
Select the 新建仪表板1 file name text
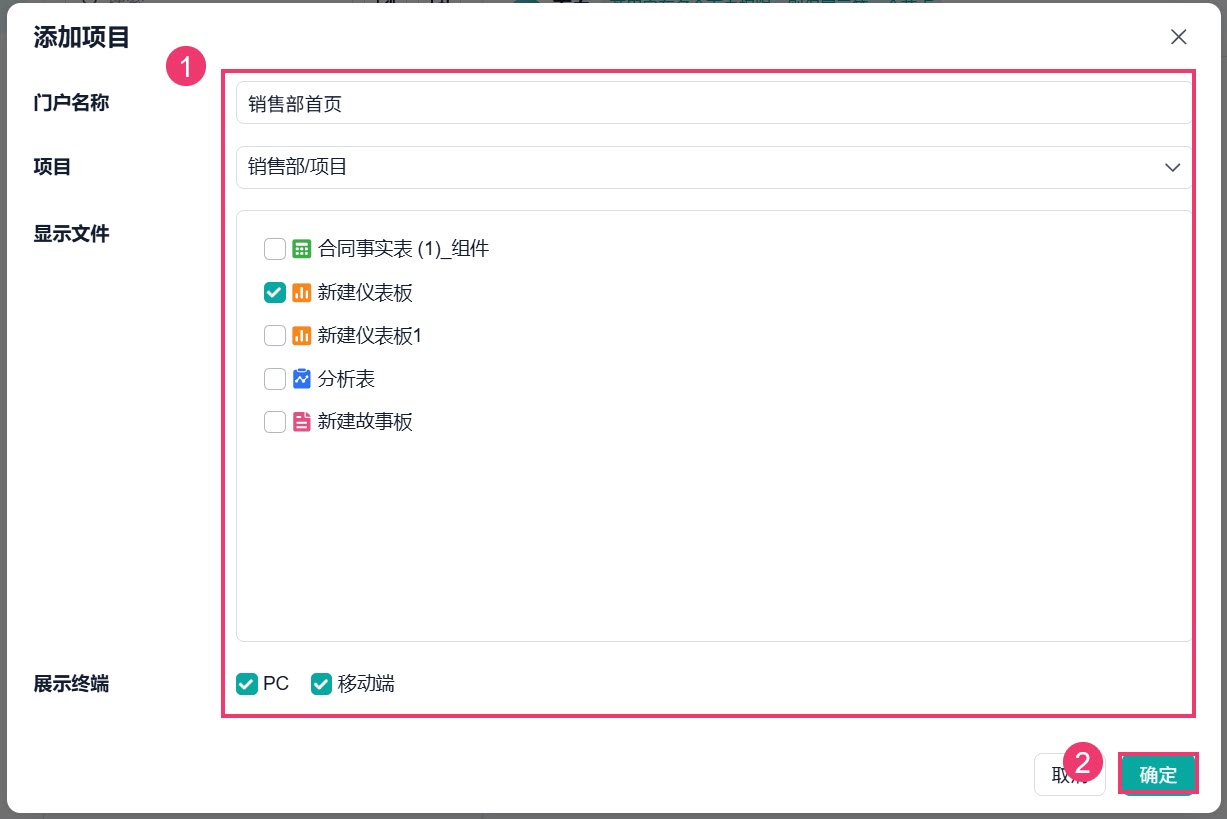[x=370, y=335]
